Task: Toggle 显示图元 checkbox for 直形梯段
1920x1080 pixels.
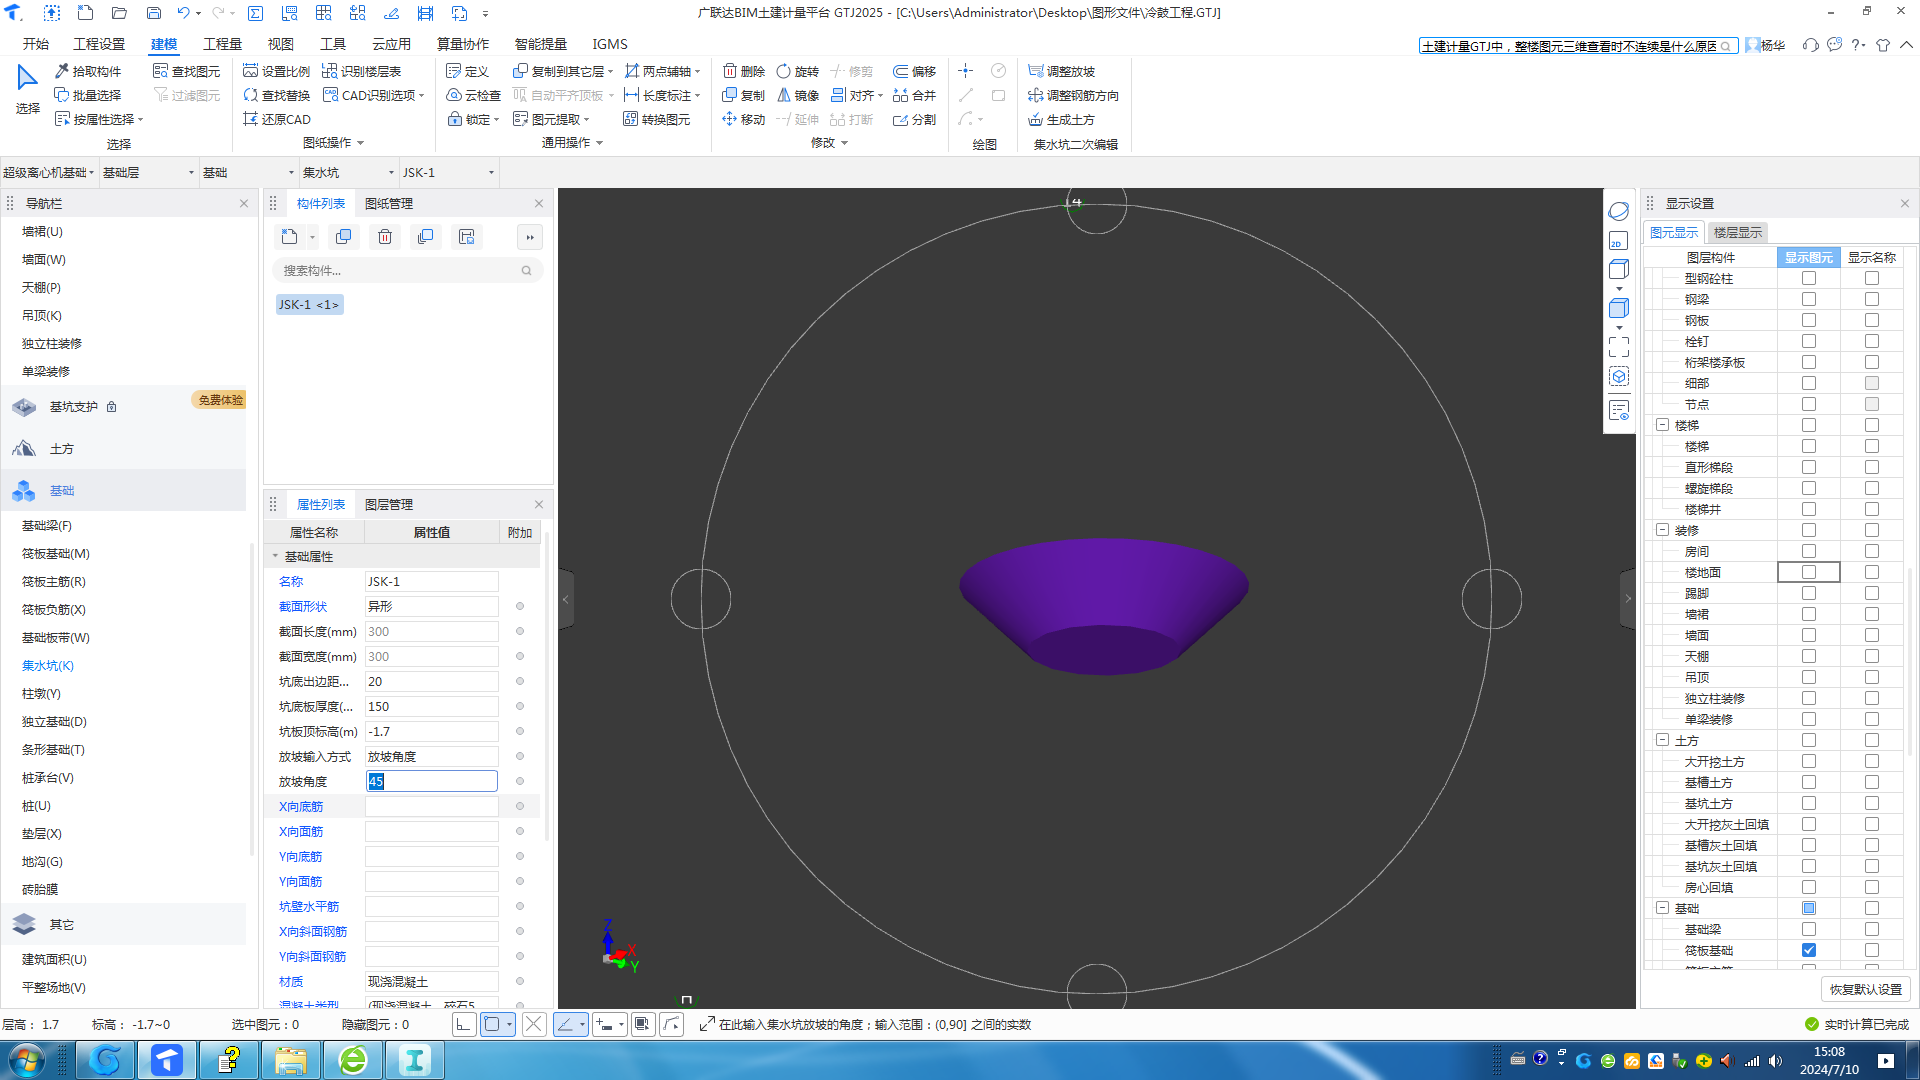Action: point(1809,467)
